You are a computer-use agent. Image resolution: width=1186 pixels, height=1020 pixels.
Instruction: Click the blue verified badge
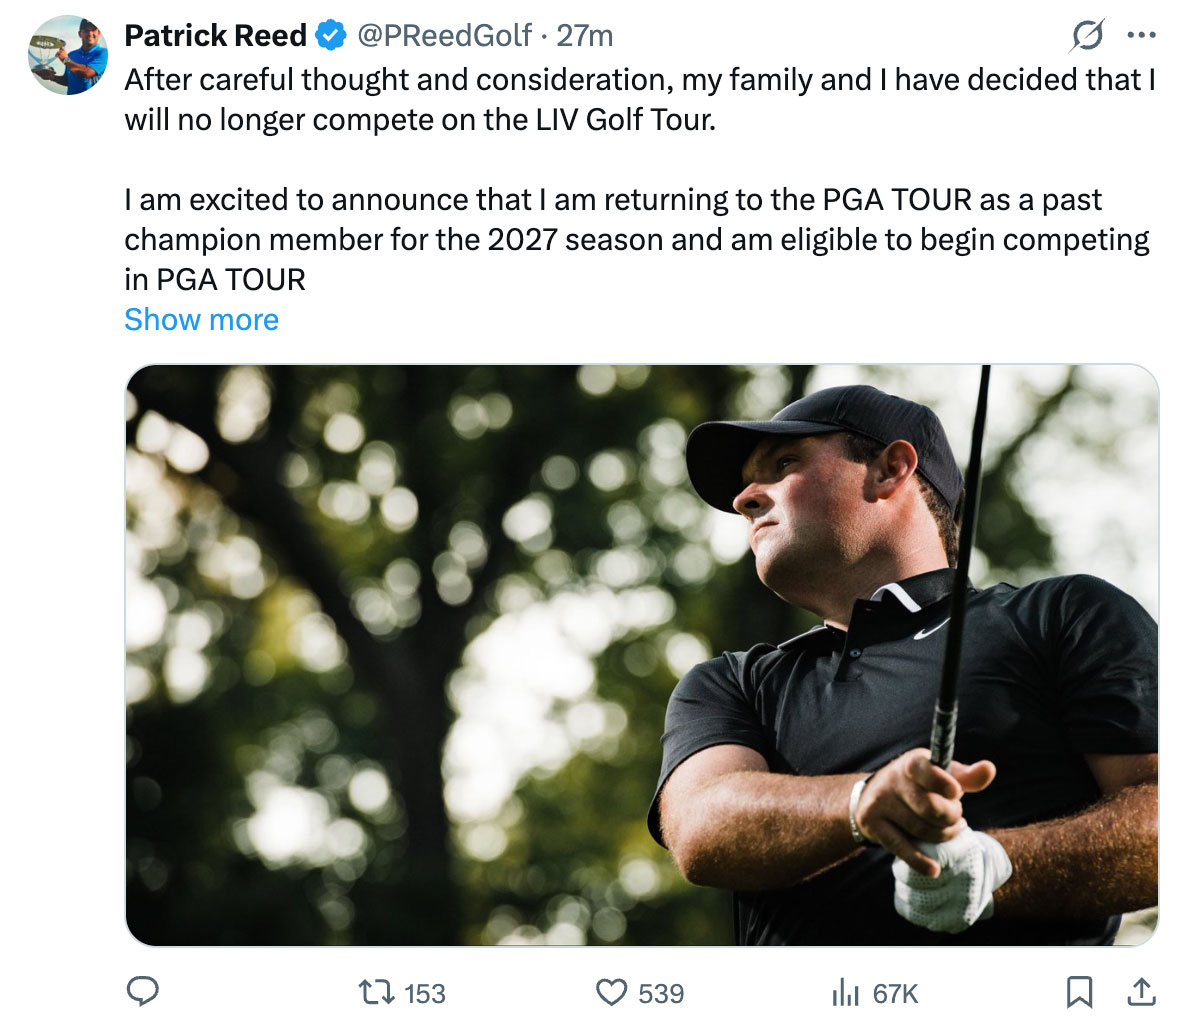tap(330, 34)
